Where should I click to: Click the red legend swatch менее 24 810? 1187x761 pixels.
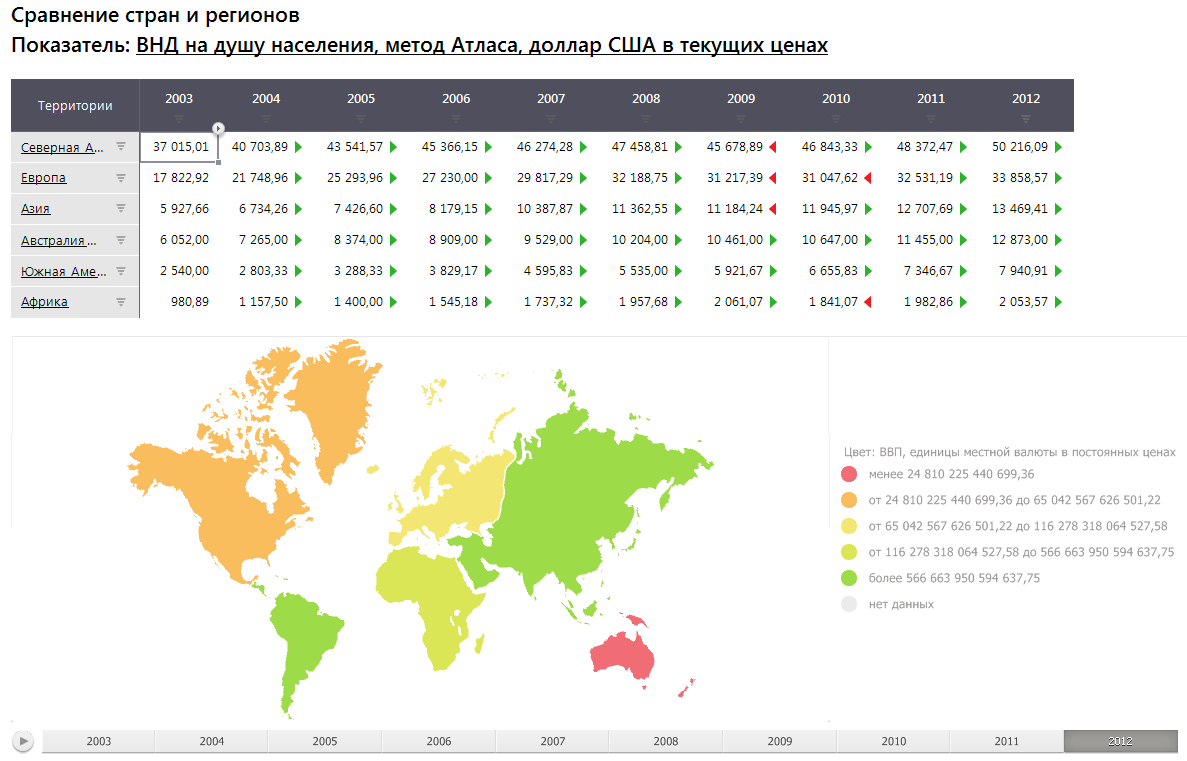click(x=849, y=474)
